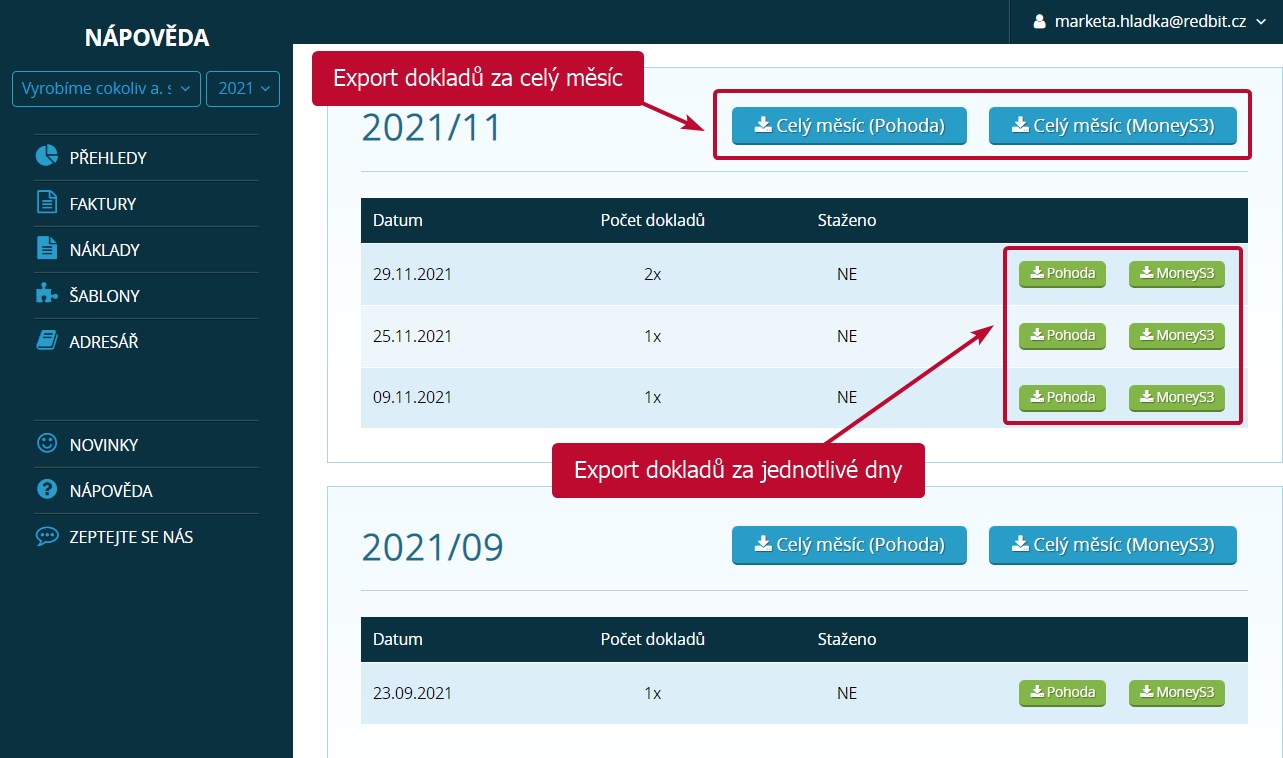Screen dimensions: 1283x758
Task: Open the company dropdown Vyrobíme cokoliv a.s.
Action: point(107,89)
